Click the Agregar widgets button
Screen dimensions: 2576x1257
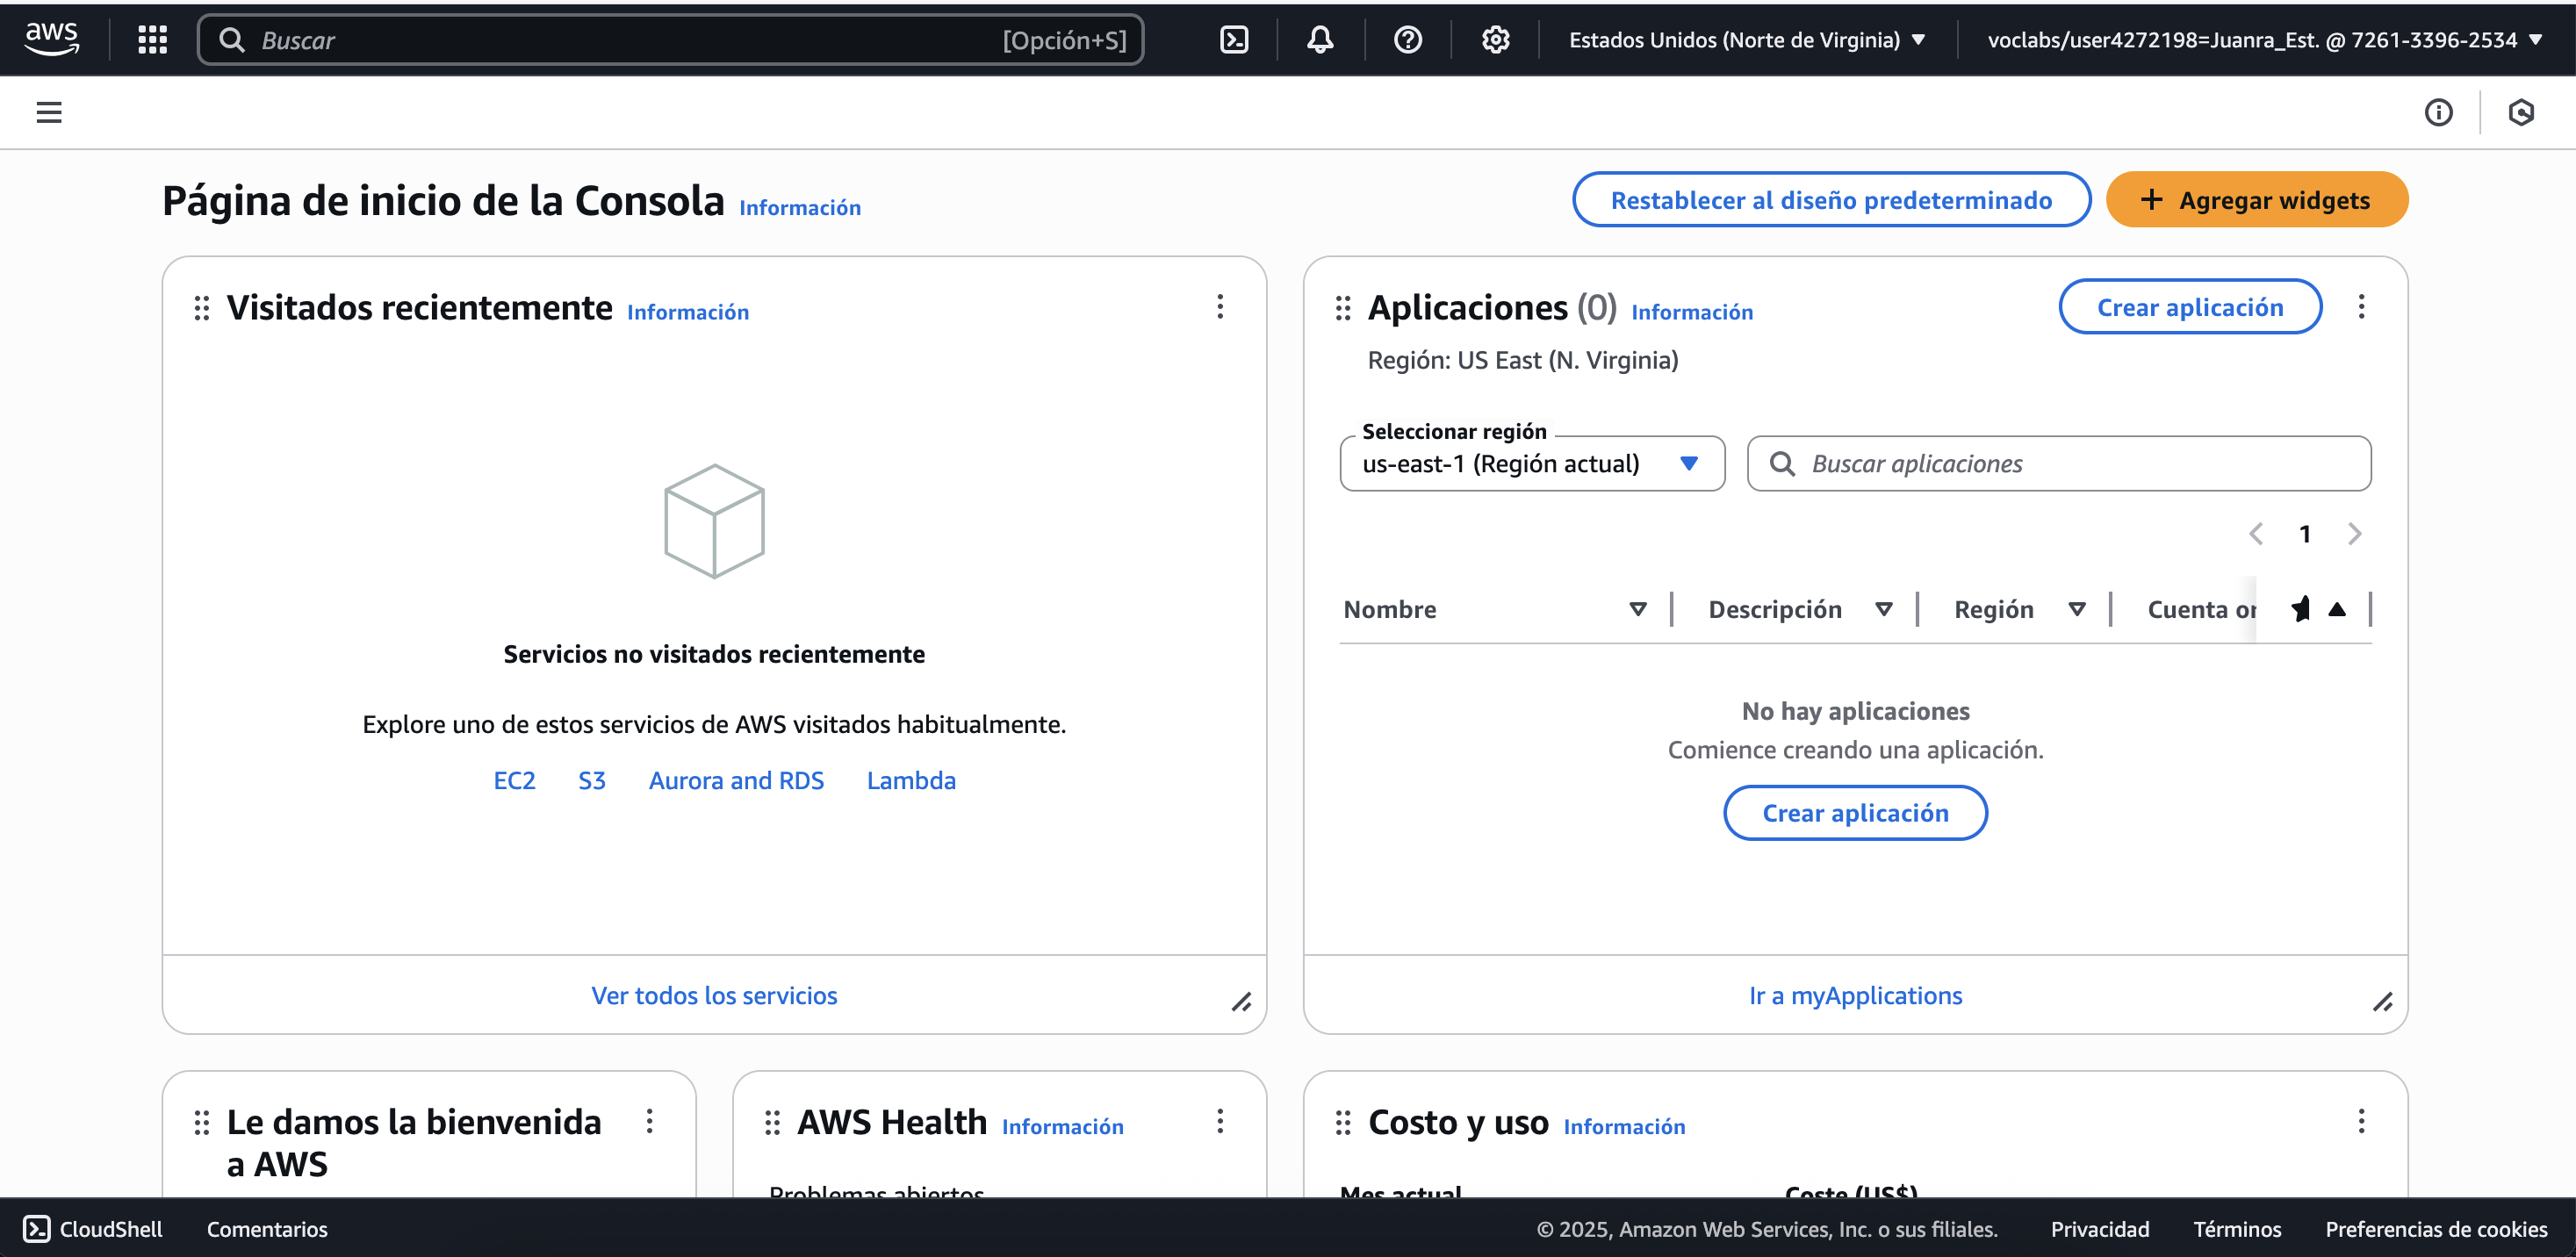[x=2256, y=200]
